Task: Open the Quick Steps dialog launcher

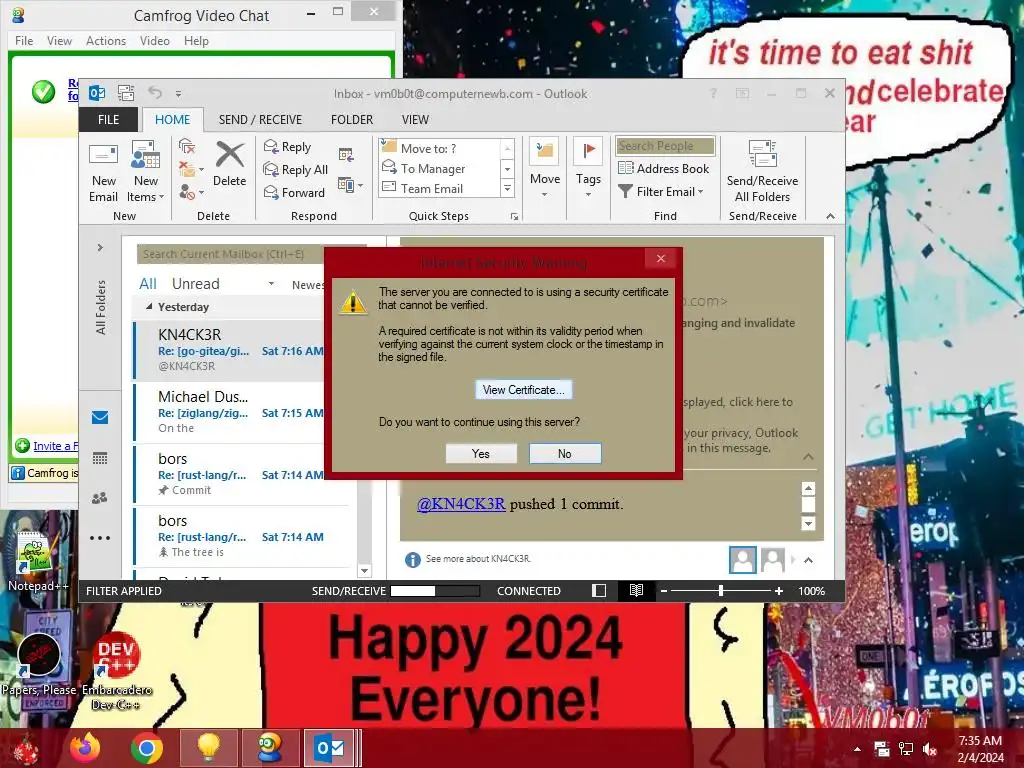Action: (515, 217)
